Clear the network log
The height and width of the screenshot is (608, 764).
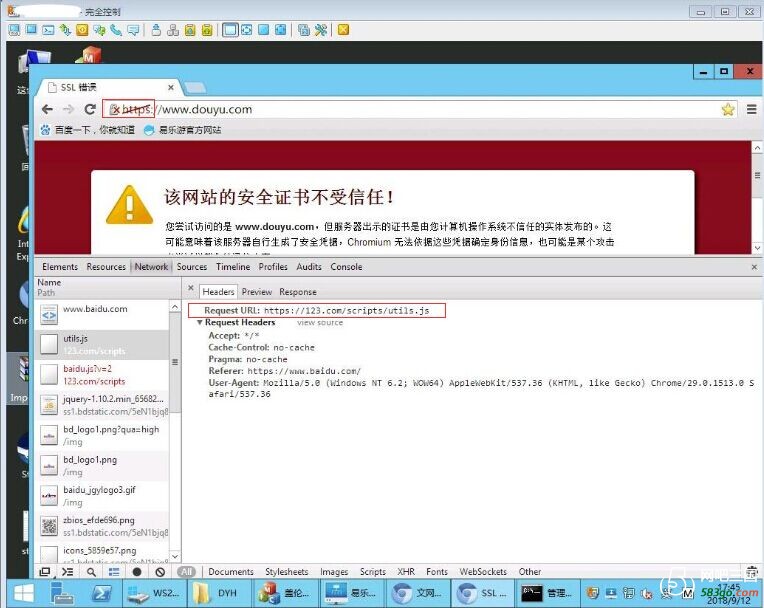click(x=160, y=572)
